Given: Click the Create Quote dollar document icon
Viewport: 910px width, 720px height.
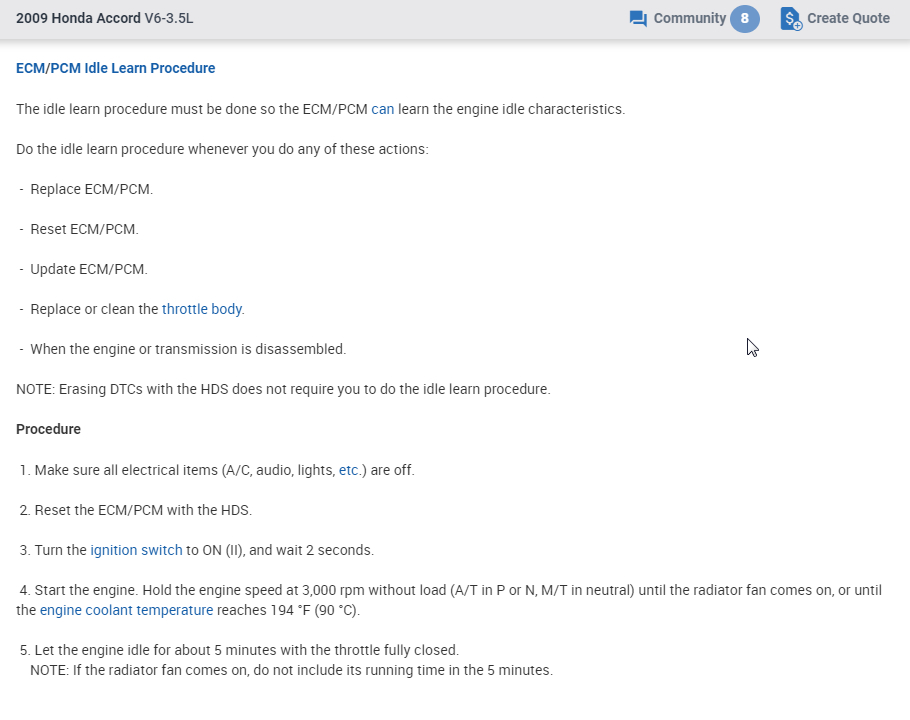Looking at the screenshot, I should coord(791,19).
